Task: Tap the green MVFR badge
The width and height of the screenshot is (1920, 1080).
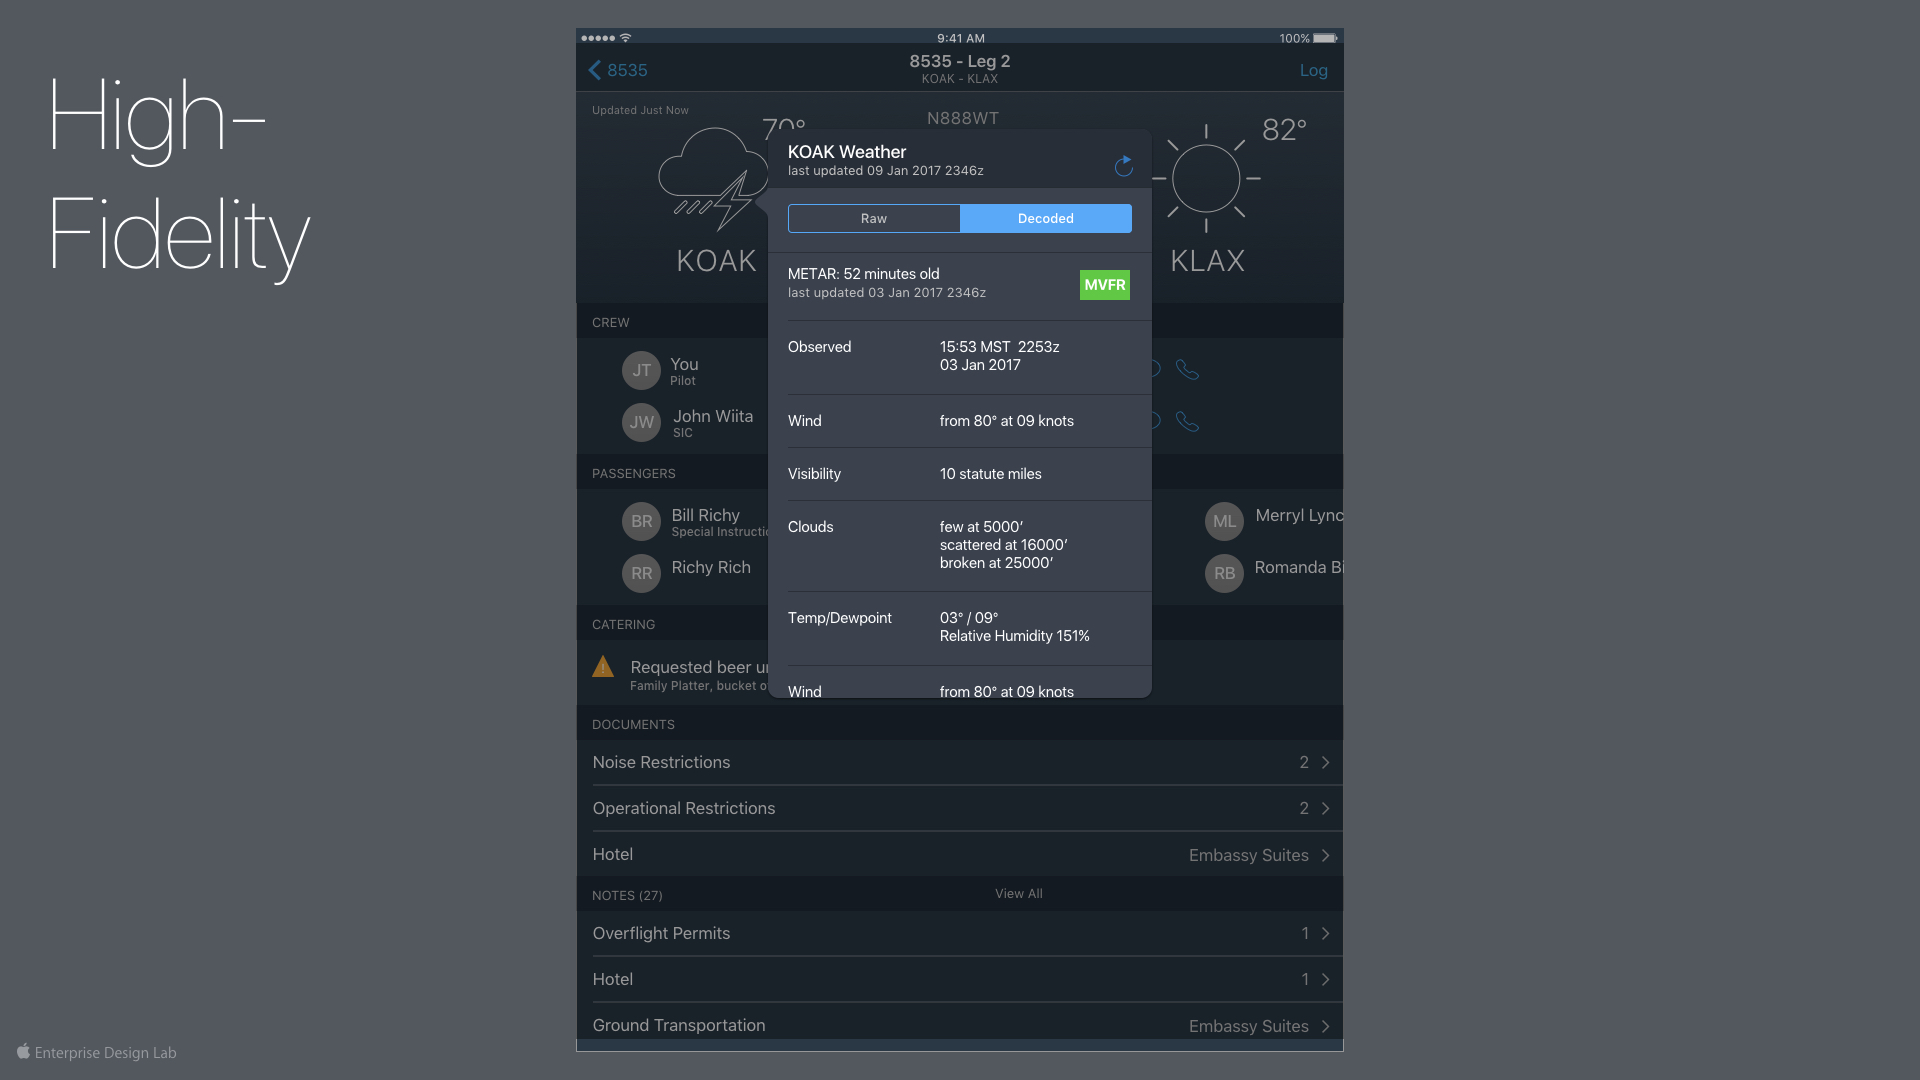Action: [1104, 285]
